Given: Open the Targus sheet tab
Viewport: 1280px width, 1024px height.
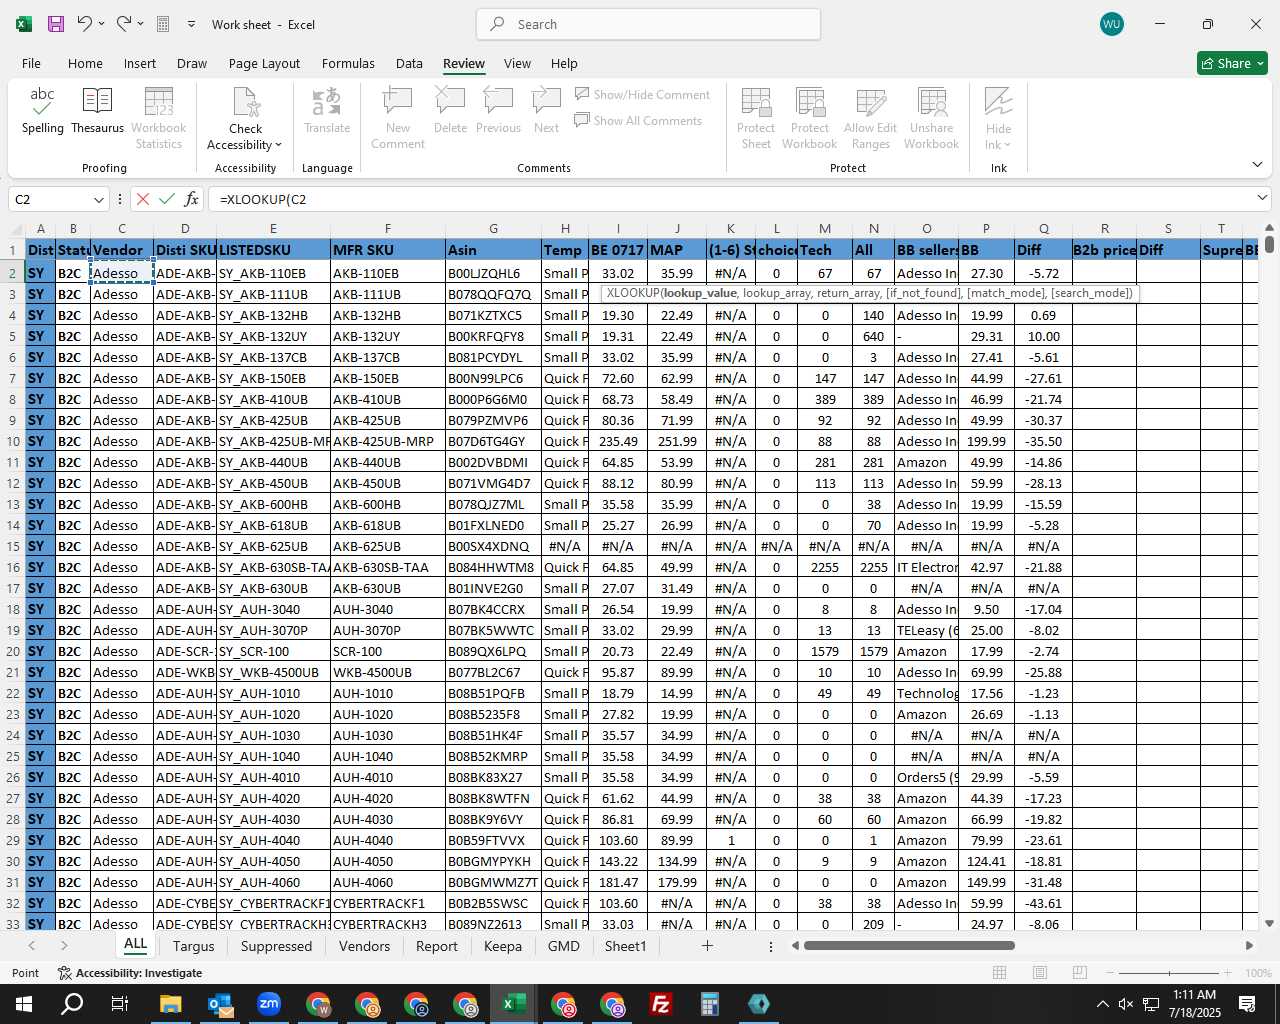Looking at the screenshot, I should [193, 946].
